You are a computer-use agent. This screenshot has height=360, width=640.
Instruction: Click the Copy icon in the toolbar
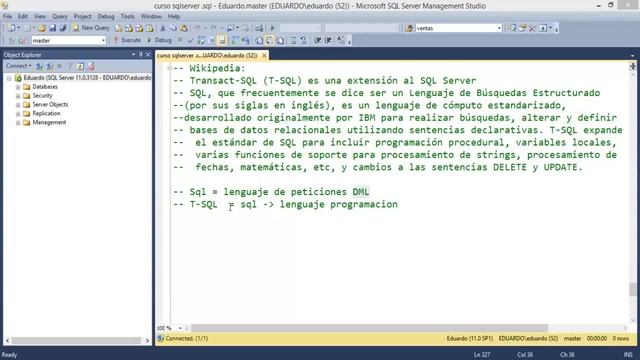pyautogui.click(x=173, y=28)
